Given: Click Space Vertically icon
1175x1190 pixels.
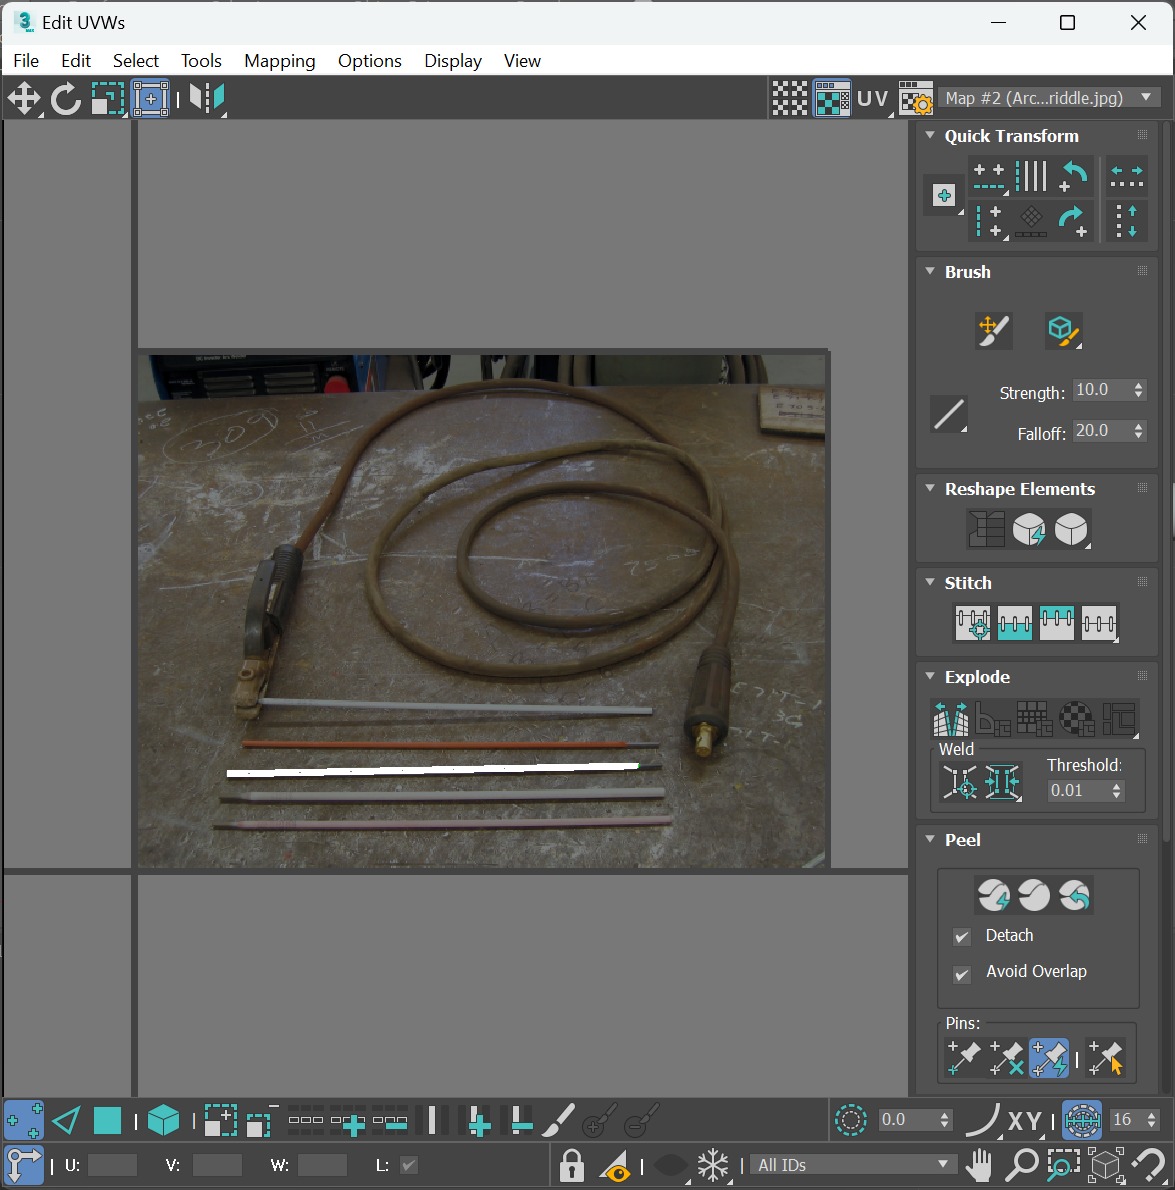Looking at the screenshot, I should pyautogui.click(x=1126, y=221).
